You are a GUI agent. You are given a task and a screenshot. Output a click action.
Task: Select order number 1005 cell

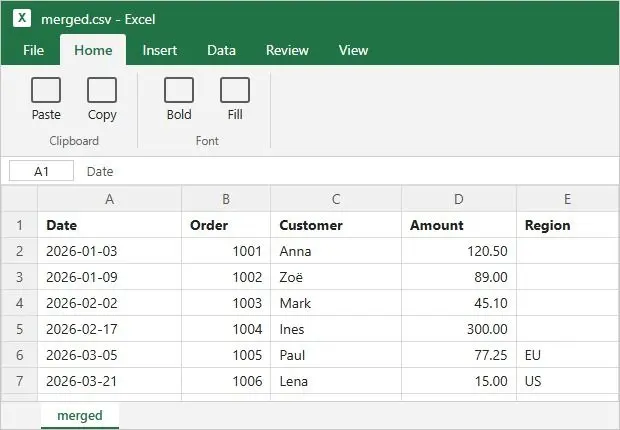(x=226, y=355)
